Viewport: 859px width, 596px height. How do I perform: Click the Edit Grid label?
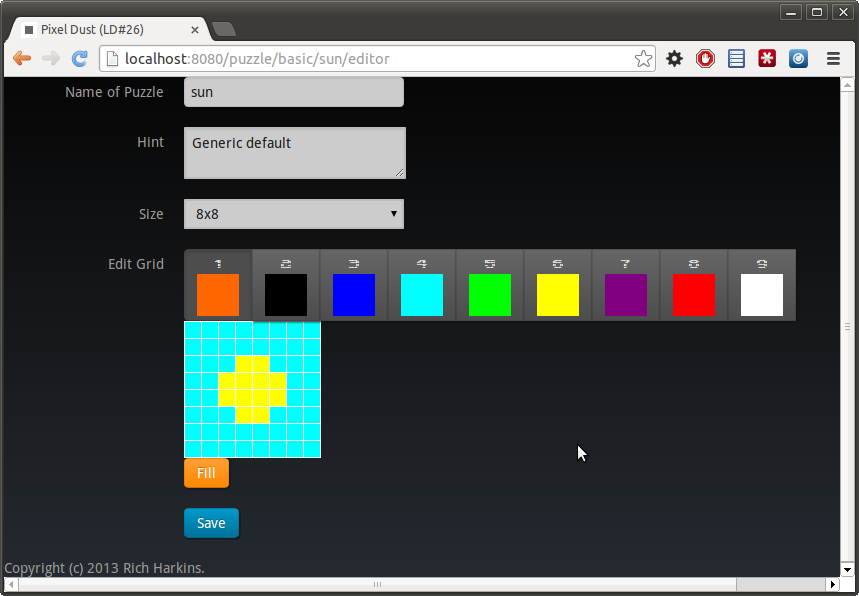(136, 264)
